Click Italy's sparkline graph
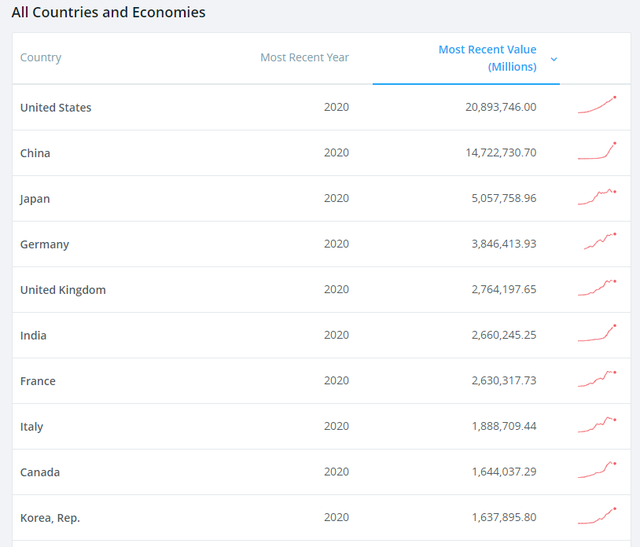The width and height of the screenshot is (640, 547). (x=597, y=425)
